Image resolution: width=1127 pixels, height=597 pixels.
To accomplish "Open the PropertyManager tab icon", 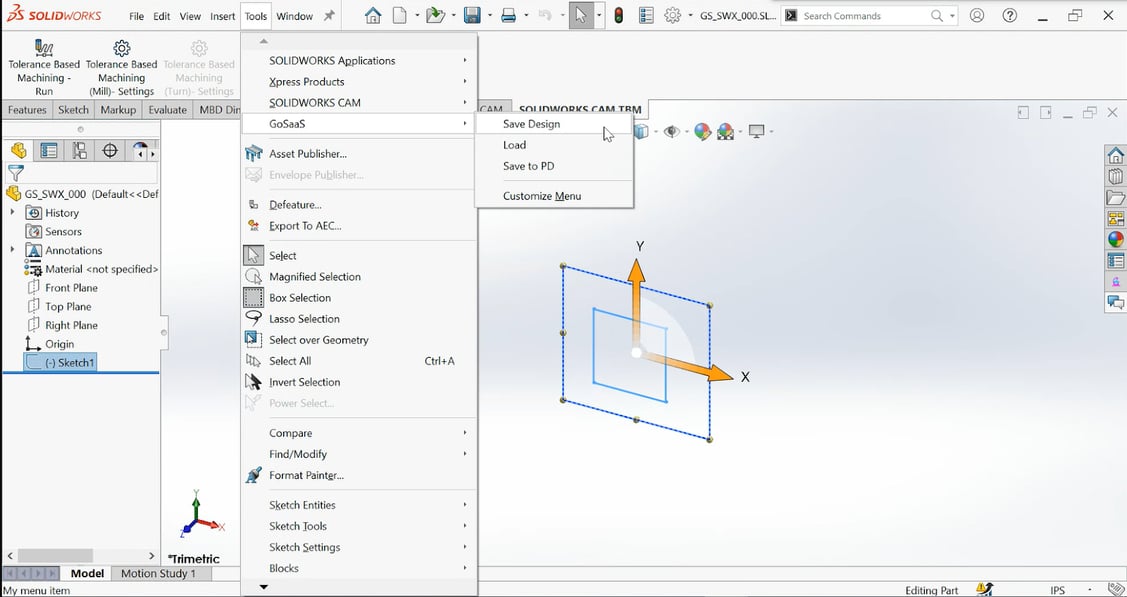I will tap(49, 151).
